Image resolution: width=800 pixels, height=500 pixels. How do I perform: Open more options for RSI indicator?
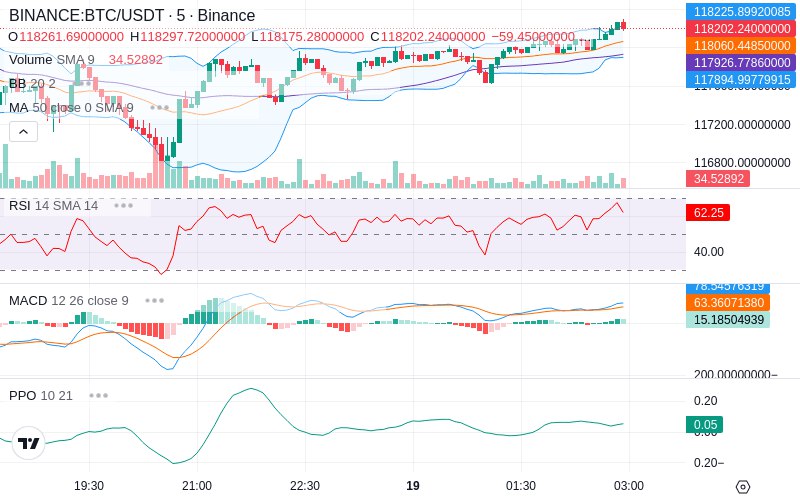[x=123, y=206]
